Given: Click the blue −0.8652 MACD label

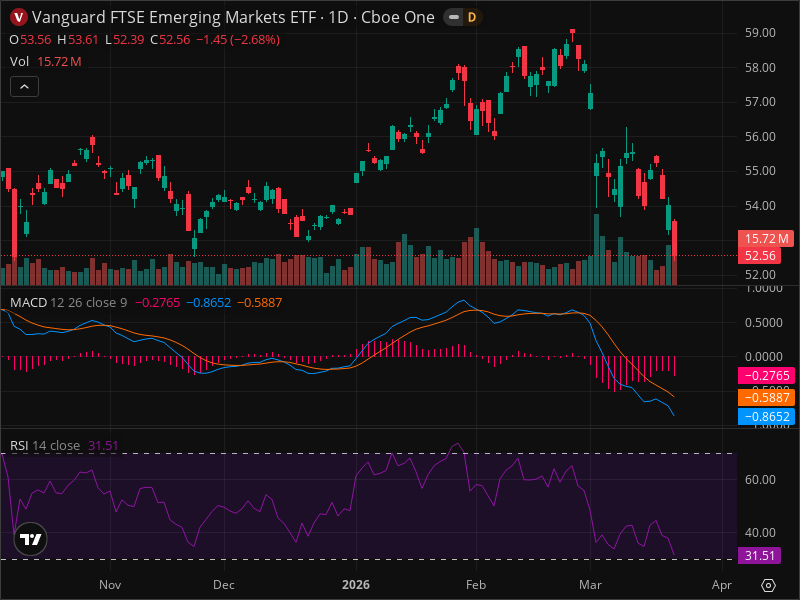Looking at the screenshot, I should click(766, 417).
